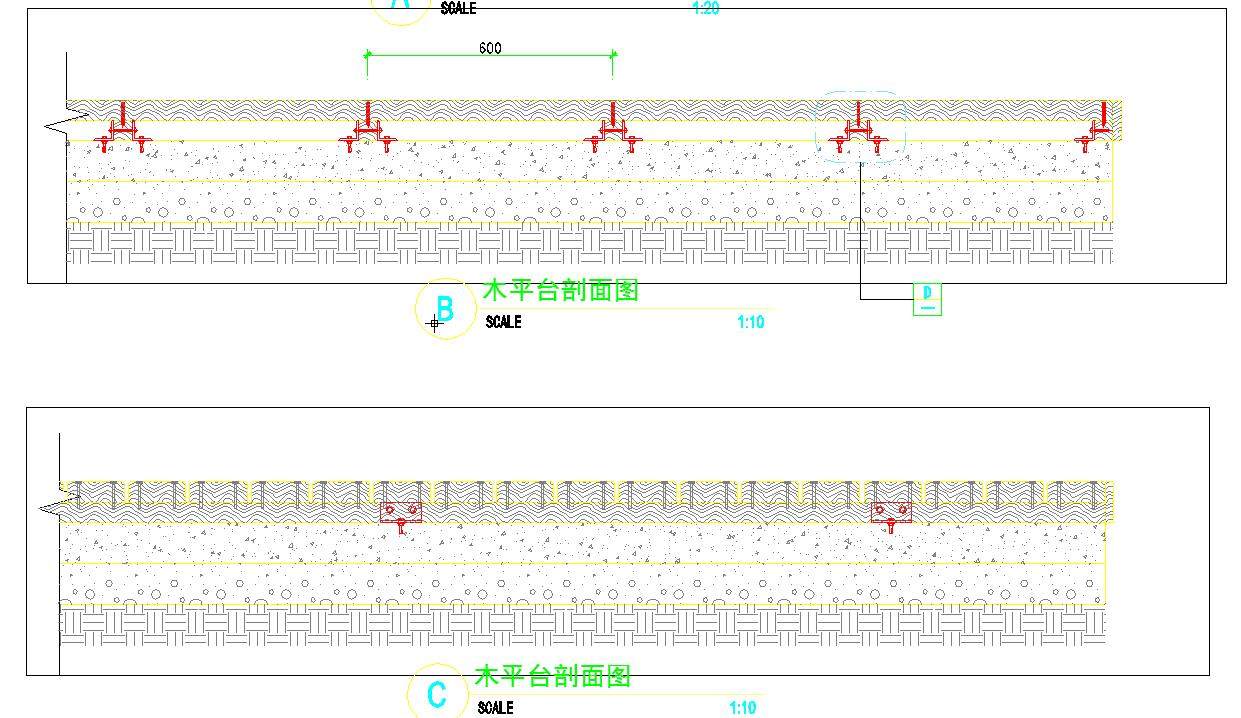This screenshot has height=718, width=1241.
Task: Click the section marker B circle
Action: pyautogui.click(x=445, y=309)
